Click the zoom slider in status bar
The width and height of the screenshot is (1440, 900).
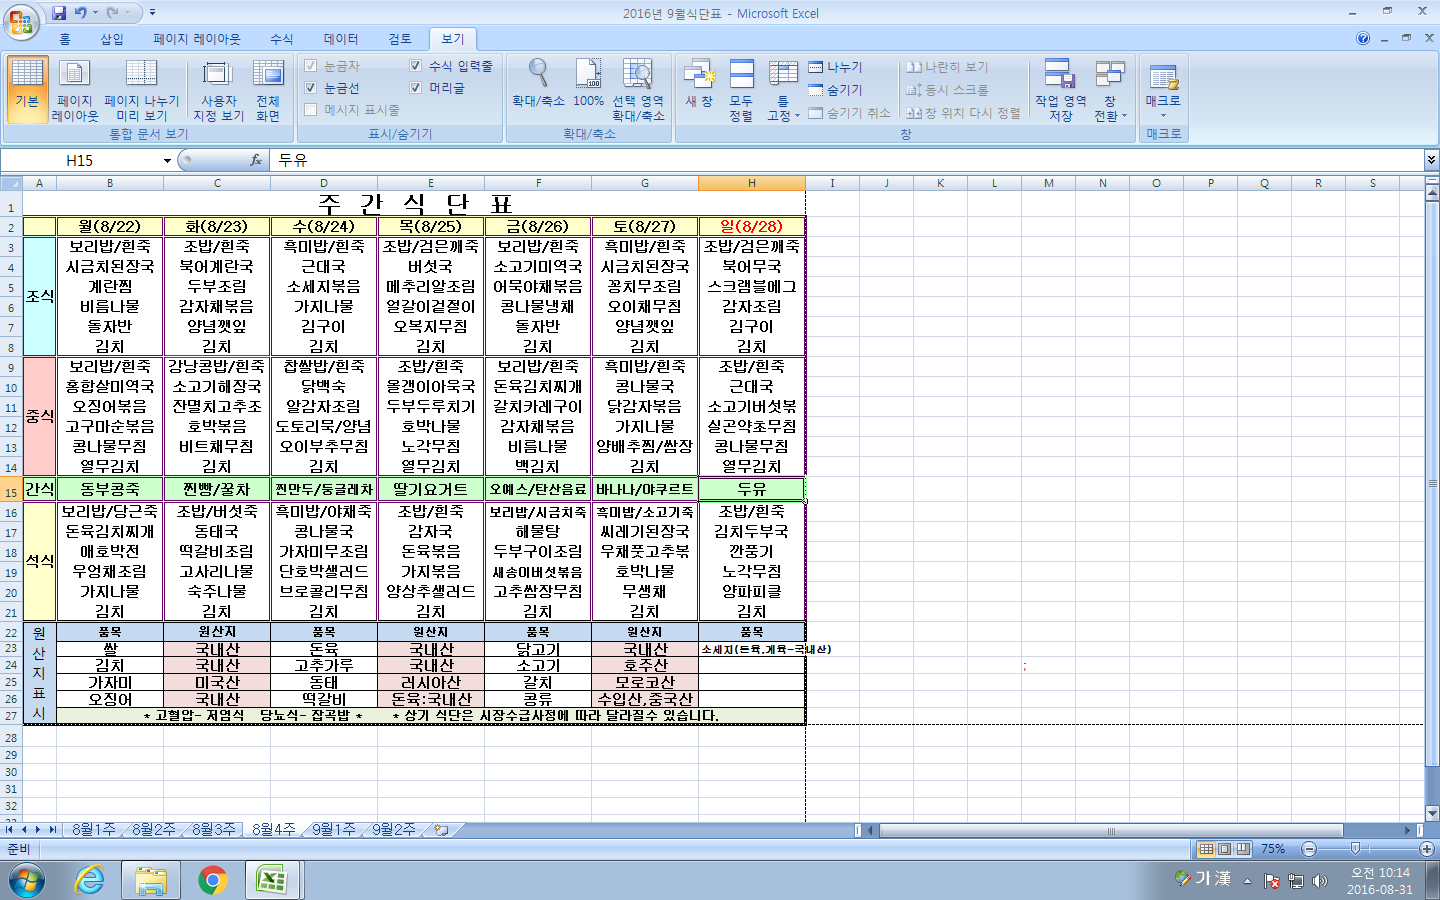point(1355,849)
